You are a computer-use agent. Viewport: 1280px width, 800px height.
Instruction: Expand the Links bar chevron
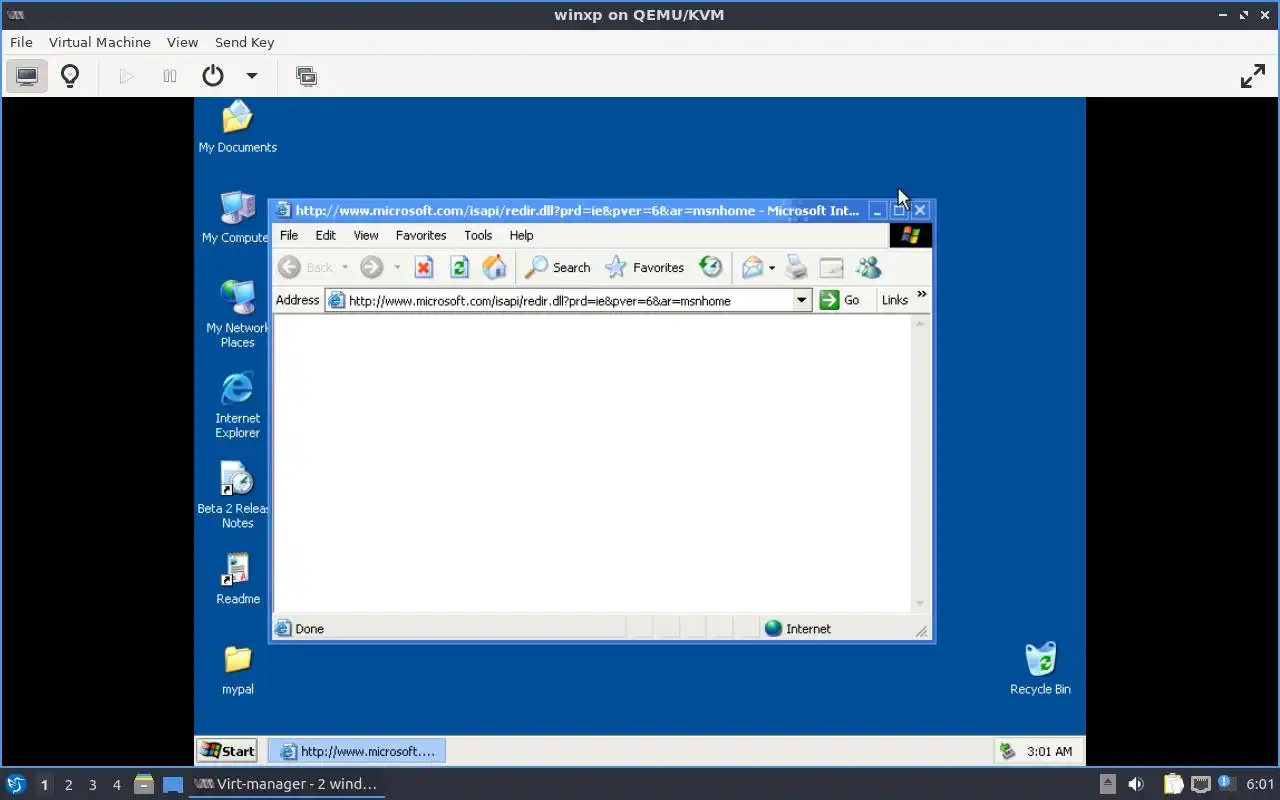coord(922,295)
